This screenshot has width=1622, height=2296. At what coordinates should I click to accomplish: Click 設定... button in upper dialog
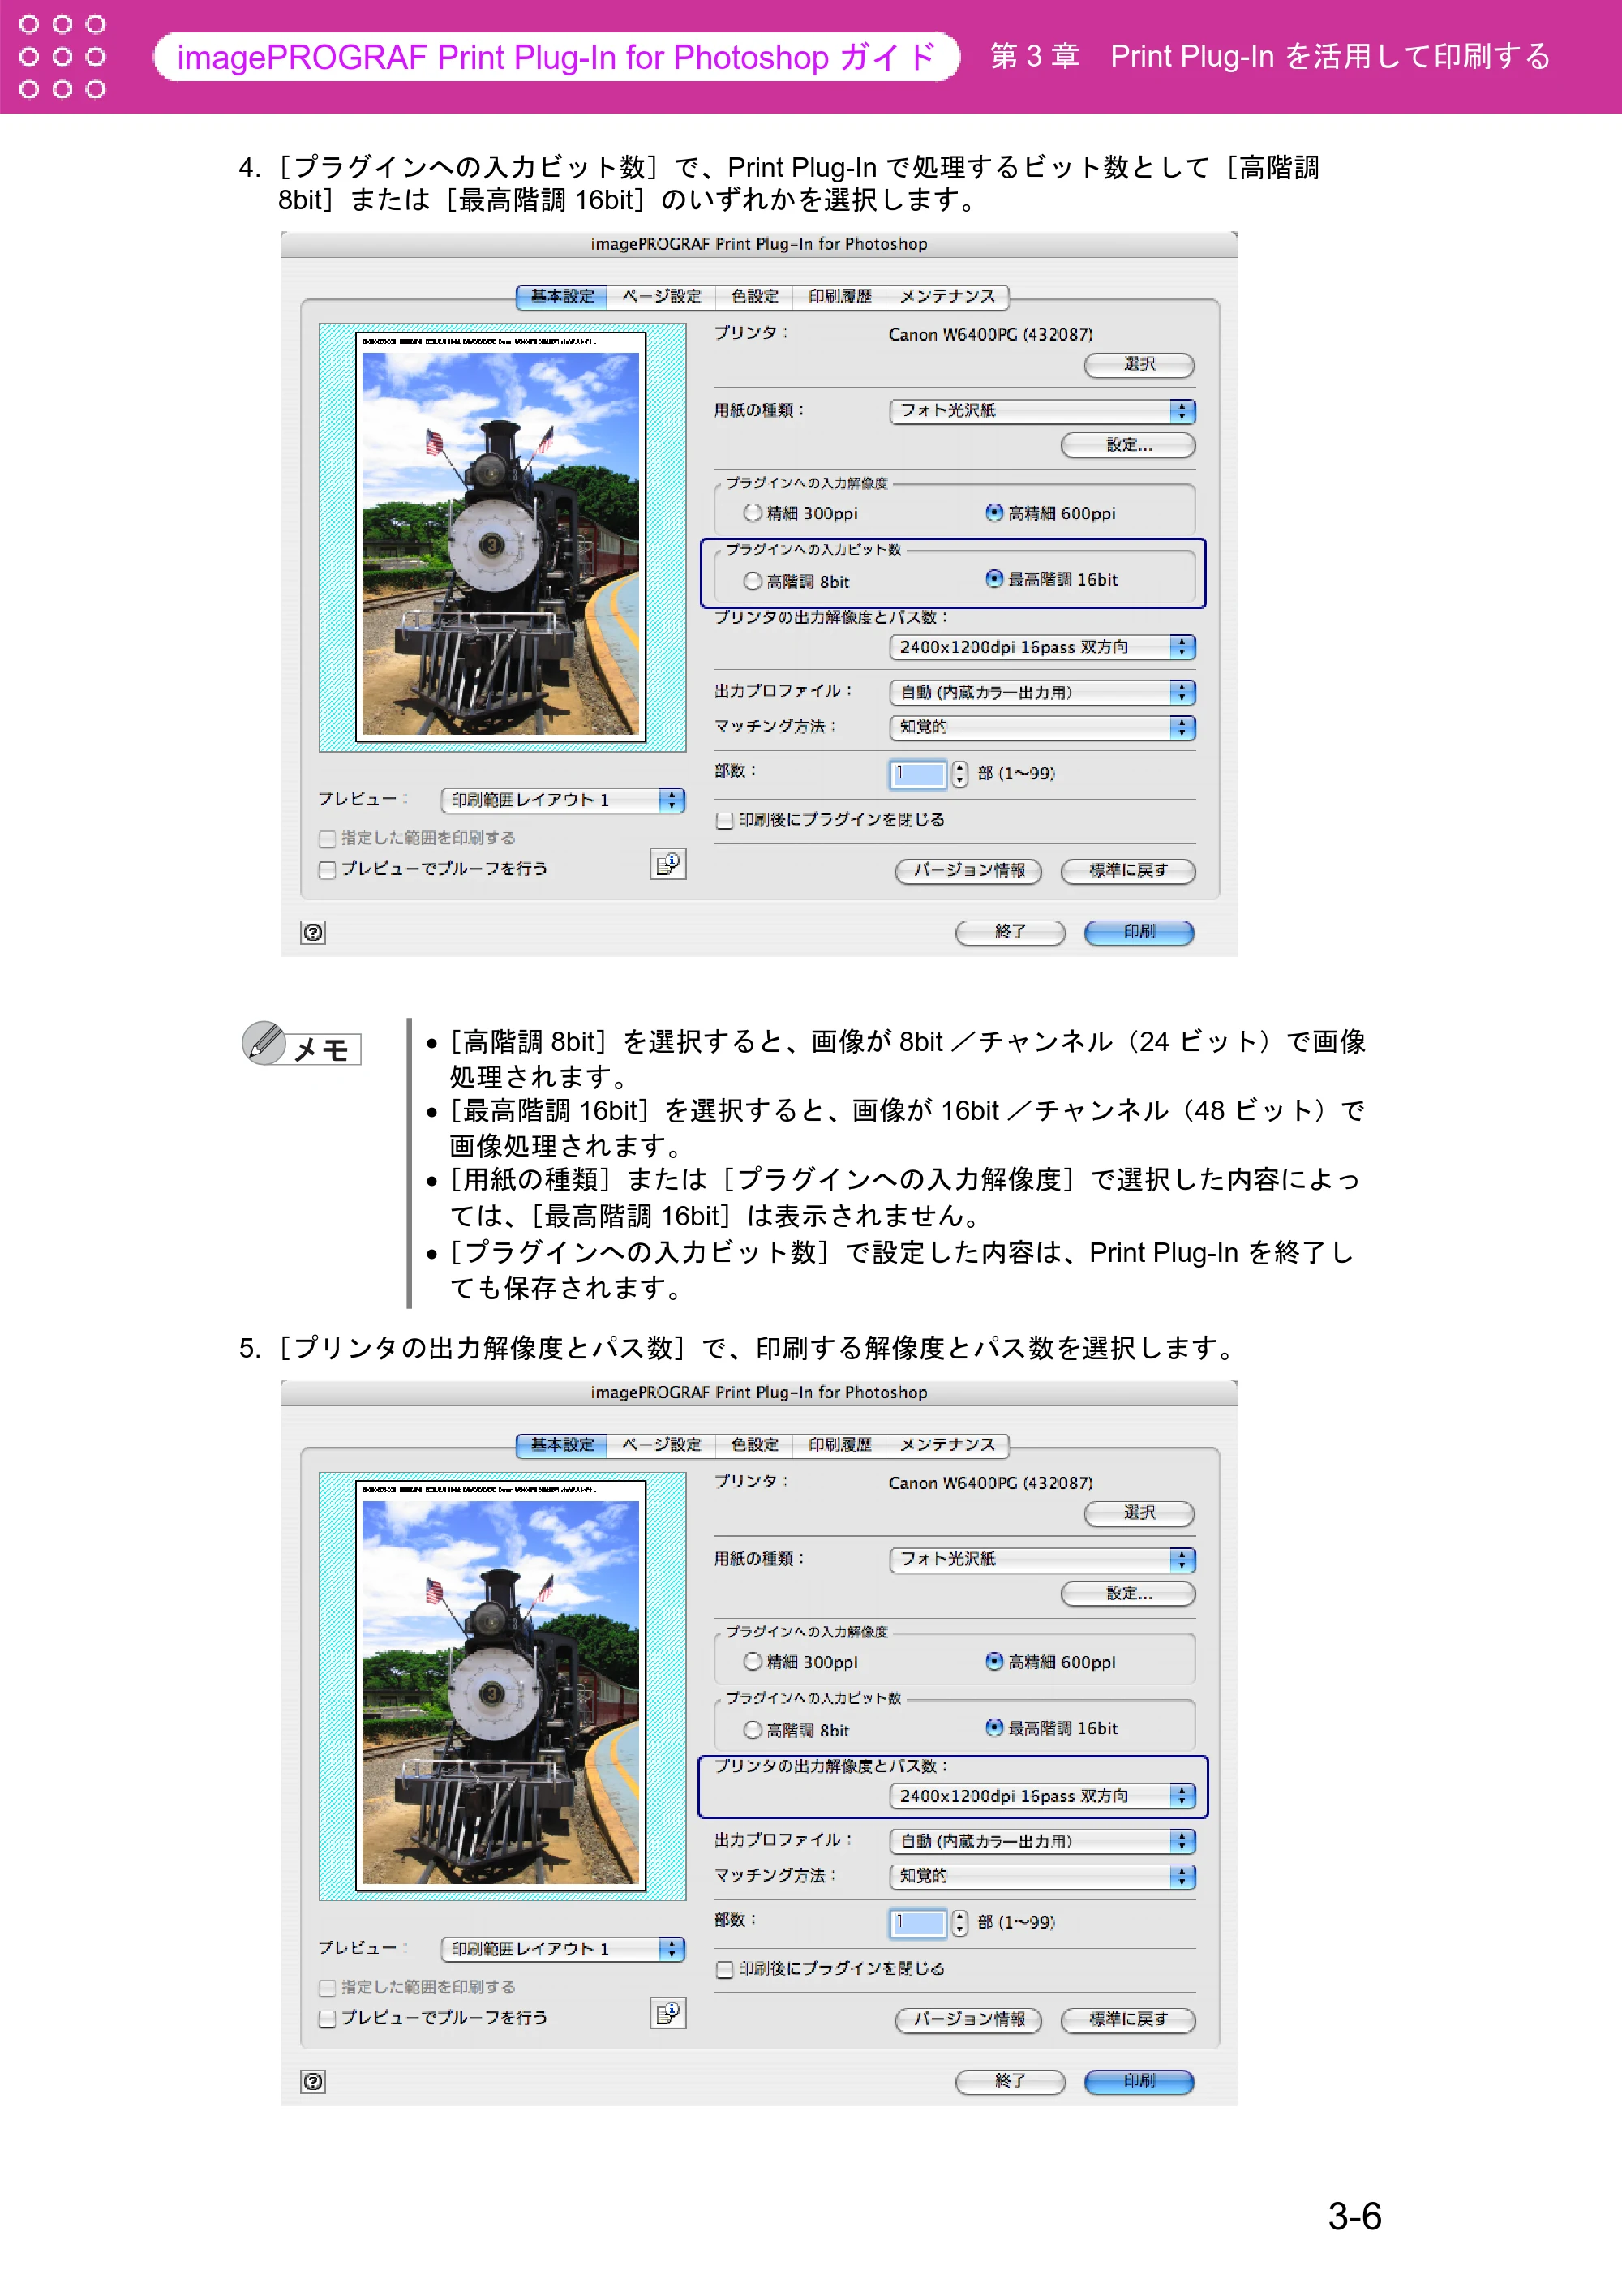pos(1128,445)
